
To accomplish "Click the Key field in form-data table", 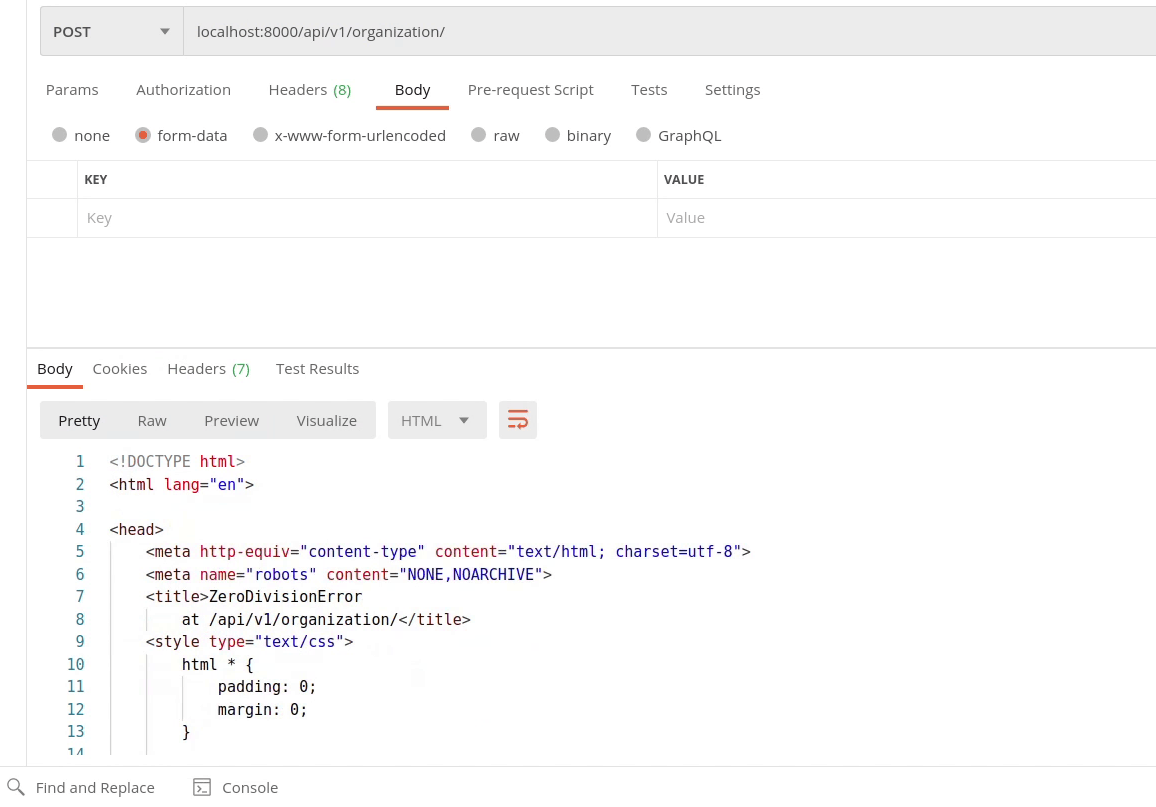I will tap(300, 217).
